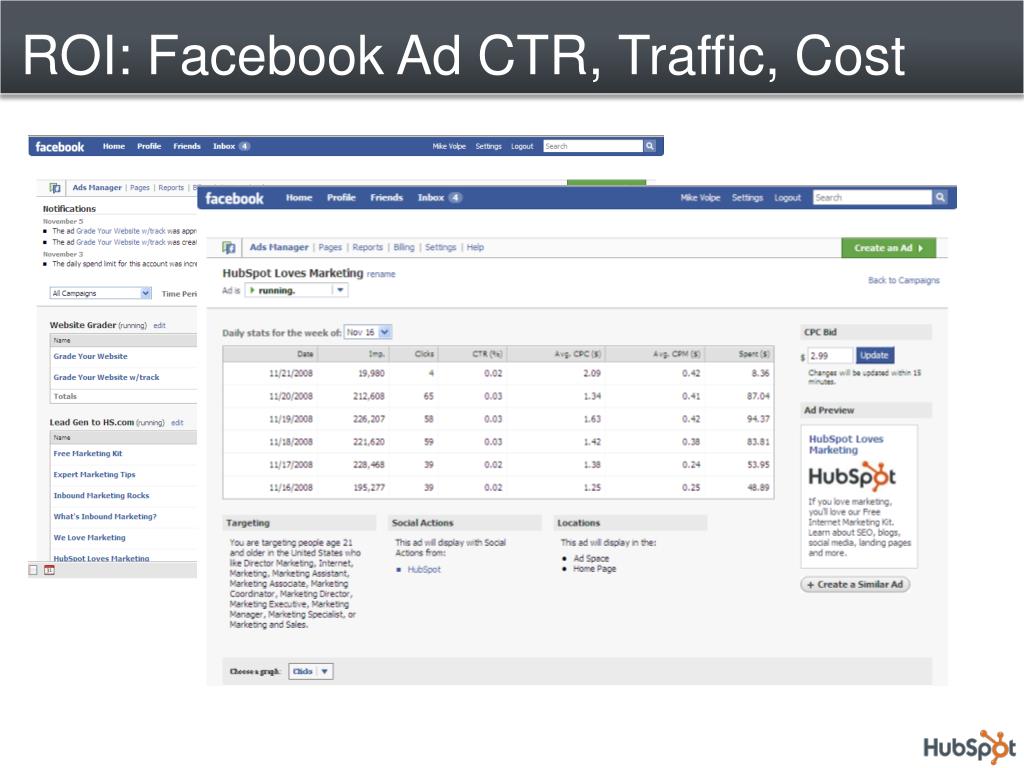Click 'Back to Campaigns' link
Screen dimensions: 1024x768
pyautogui.click(x=904, y=280)
